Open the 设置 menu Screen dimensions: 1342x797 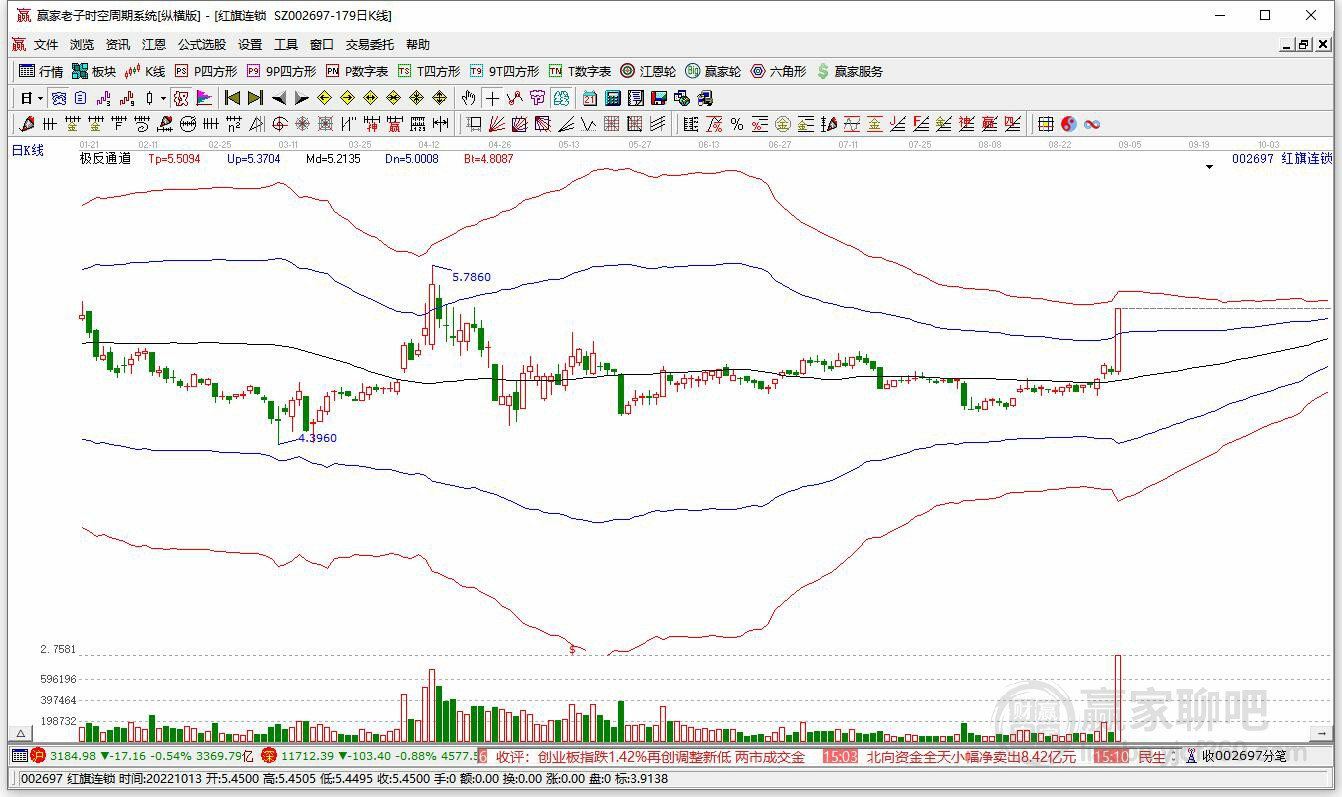coord(250,44)
